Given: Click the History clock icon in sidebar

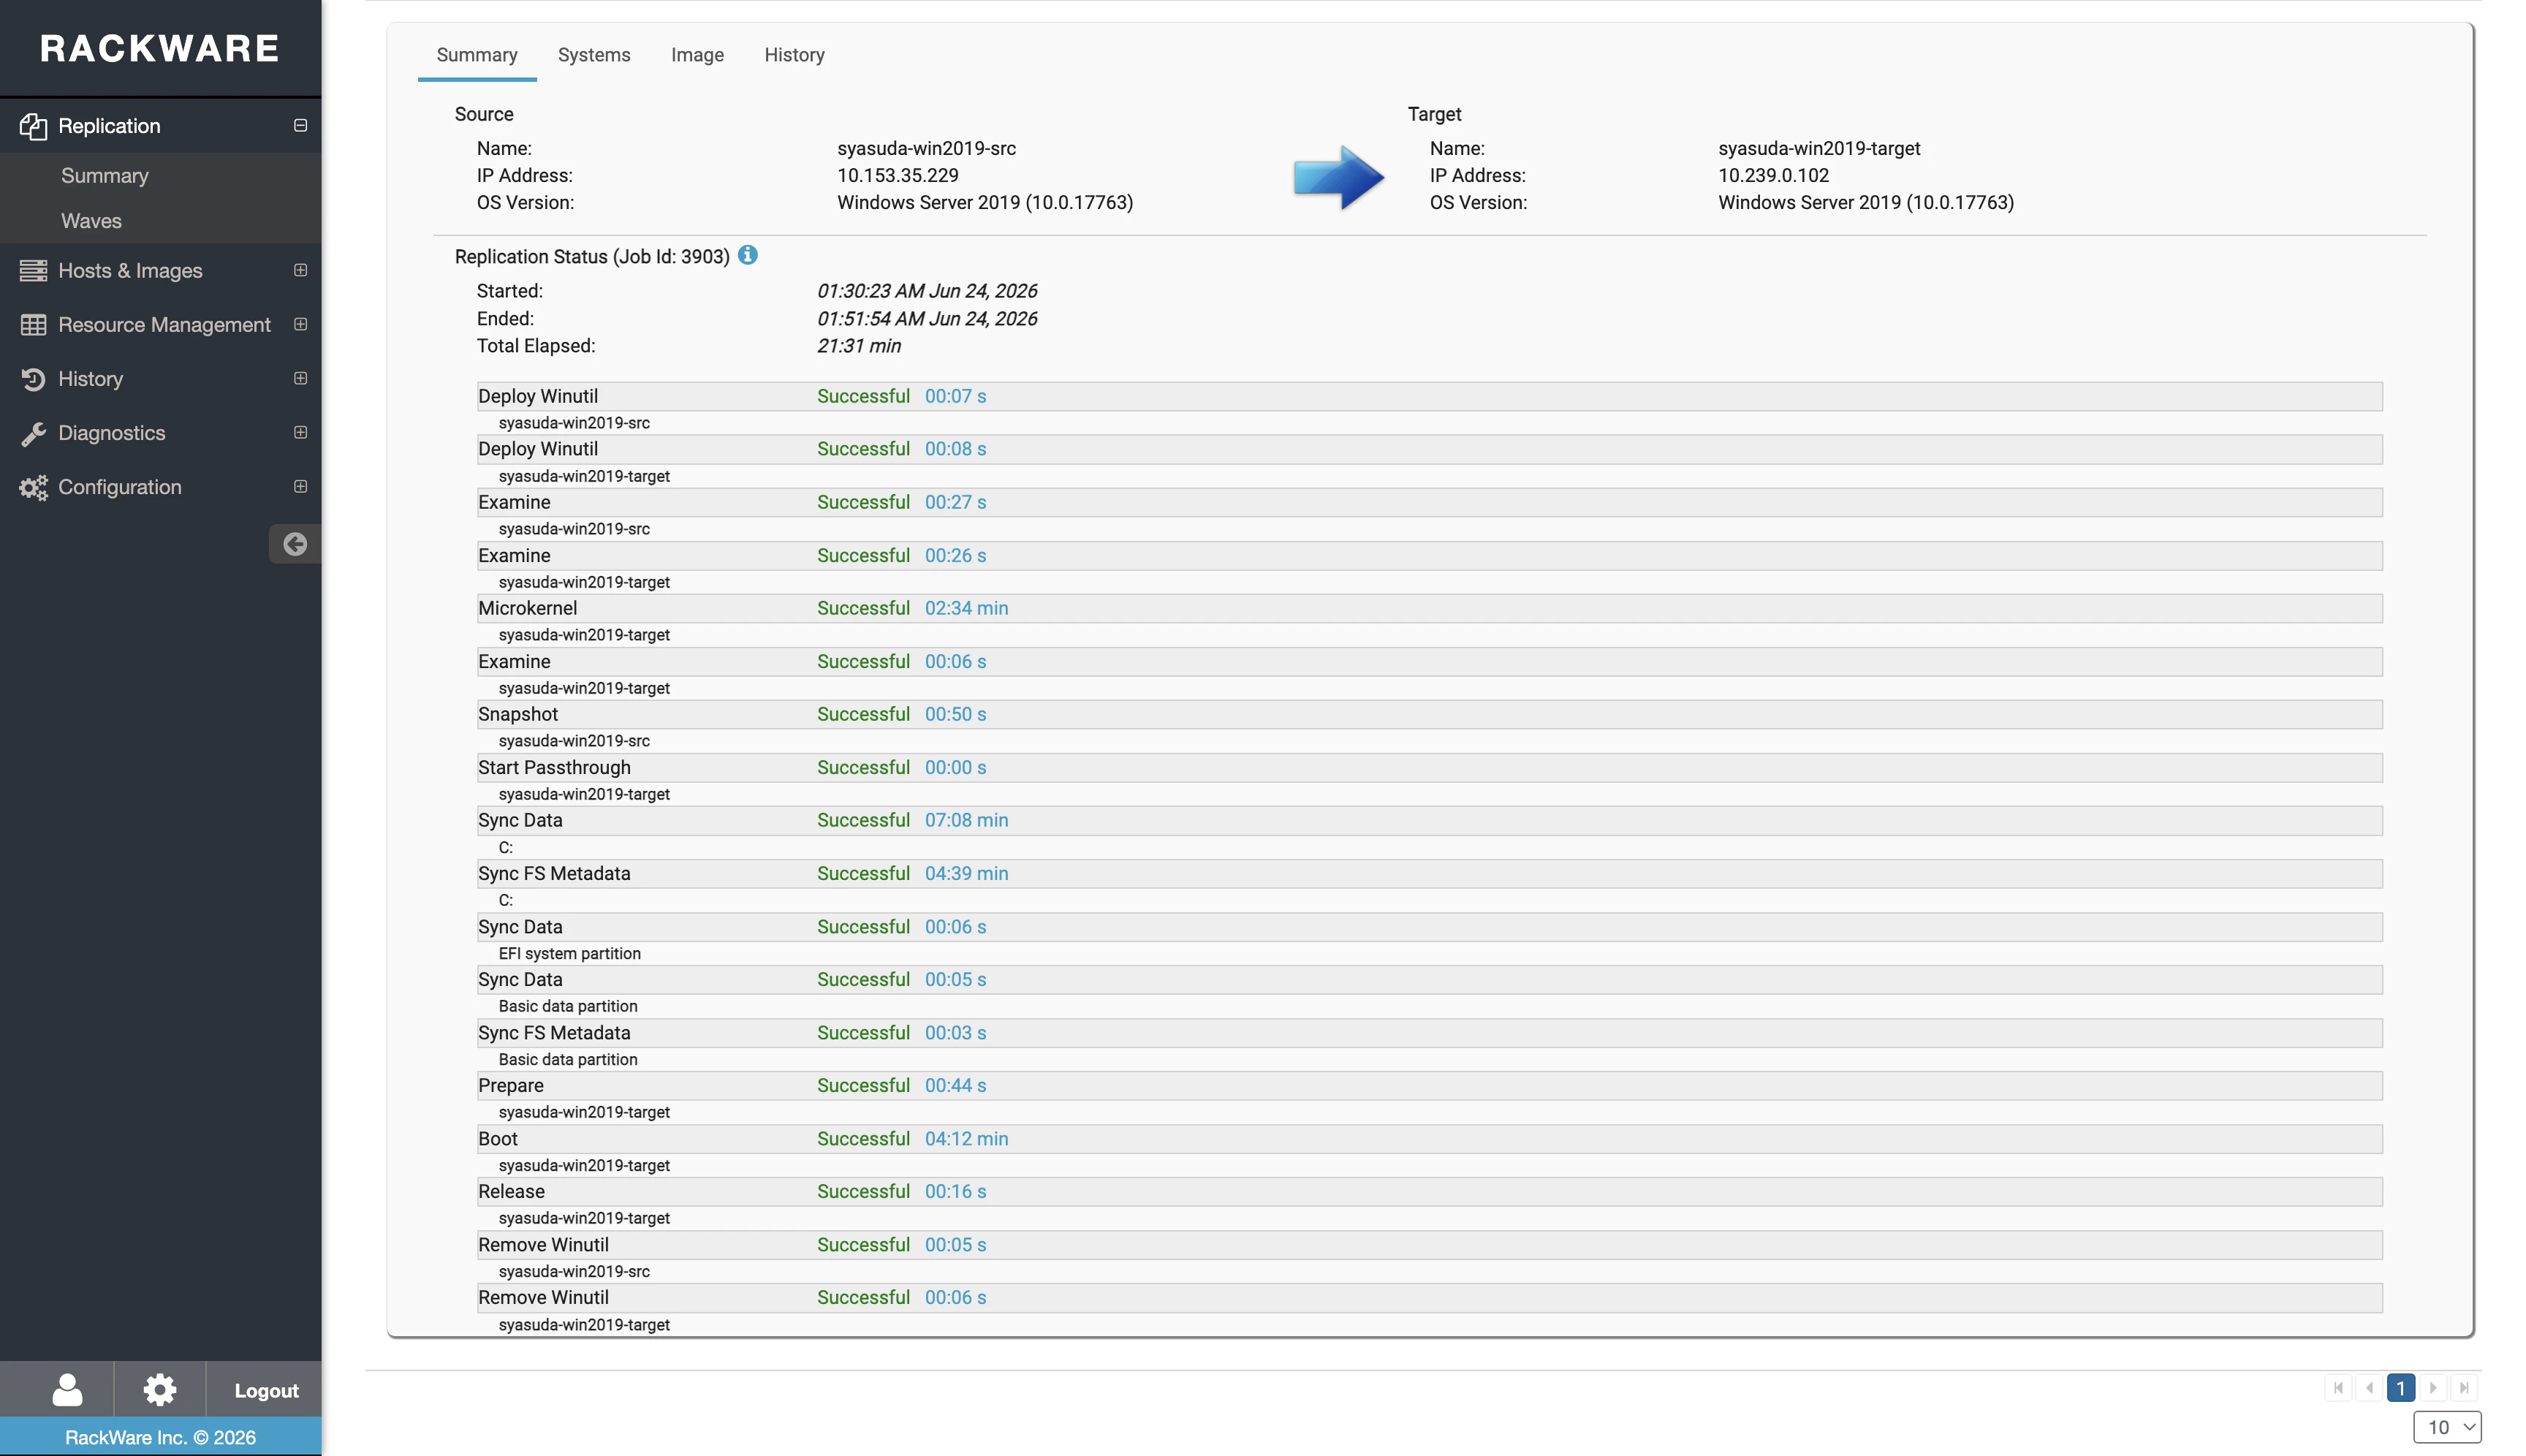Looking at the screenshot, I should pyautogui.click(x=33, y=379).
